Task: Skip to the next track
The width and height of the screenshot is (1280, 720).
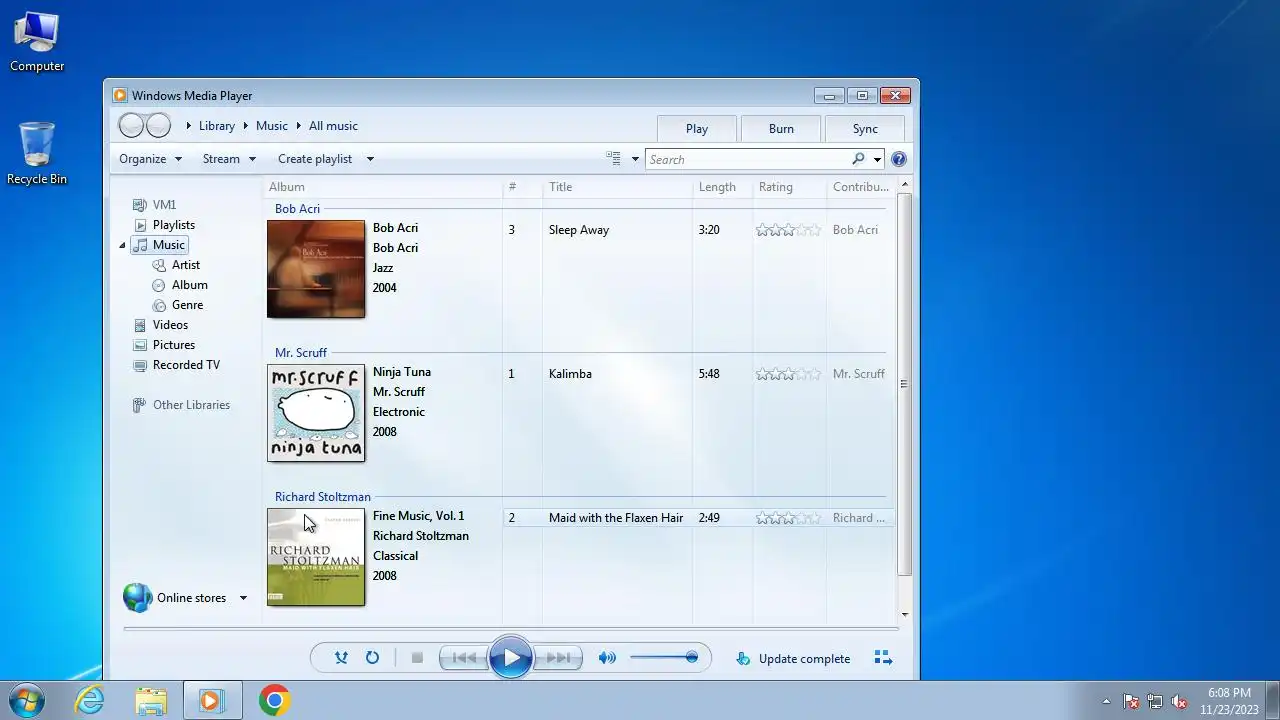Action: click(558, 658)
